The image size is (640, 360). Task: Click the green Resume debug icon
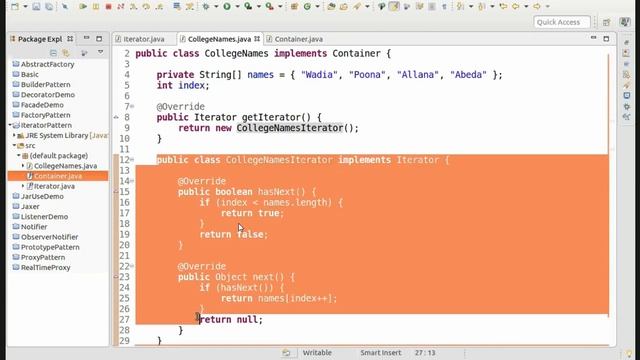tap(83, 6)
